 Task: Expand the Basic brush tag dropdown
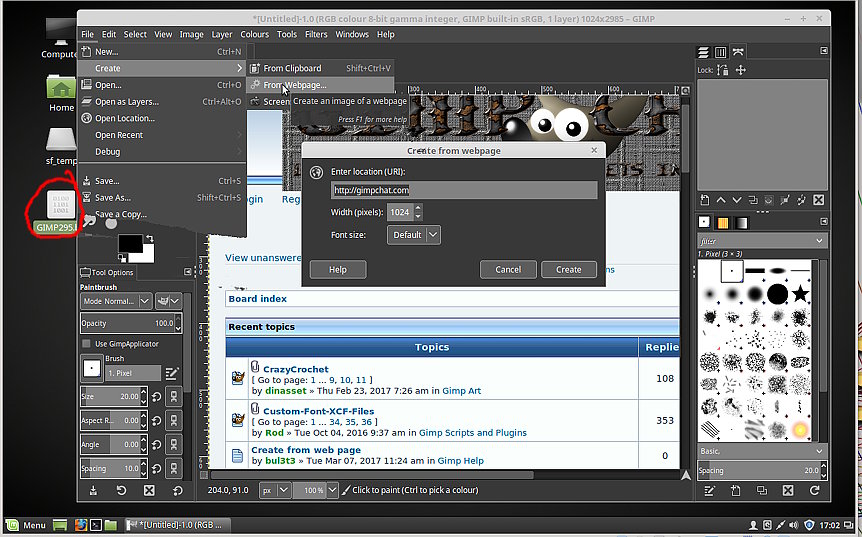point(819,451)
